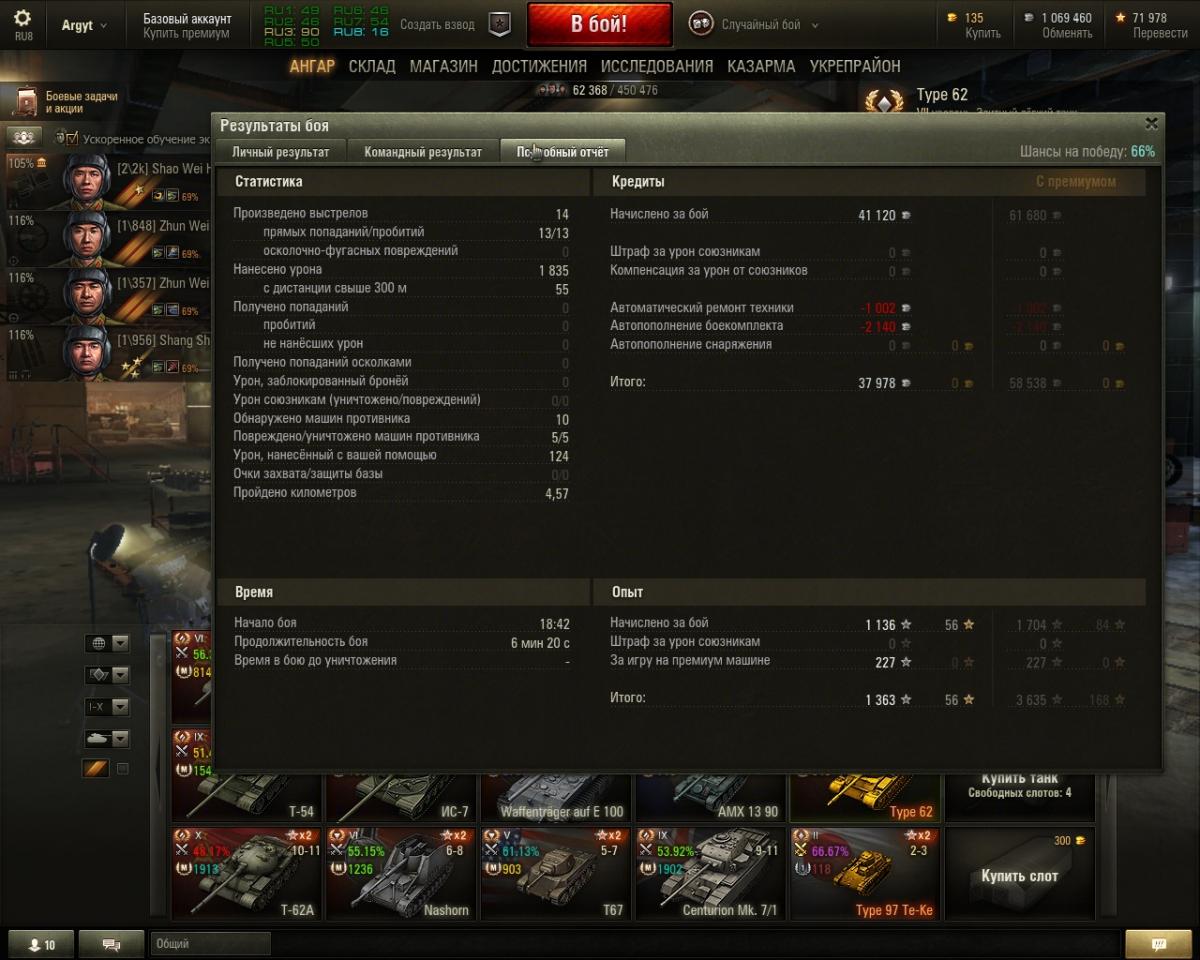Switch to Личный результат tab
The height and width of the screenshot is (960, 1200).
pos(281,152)
